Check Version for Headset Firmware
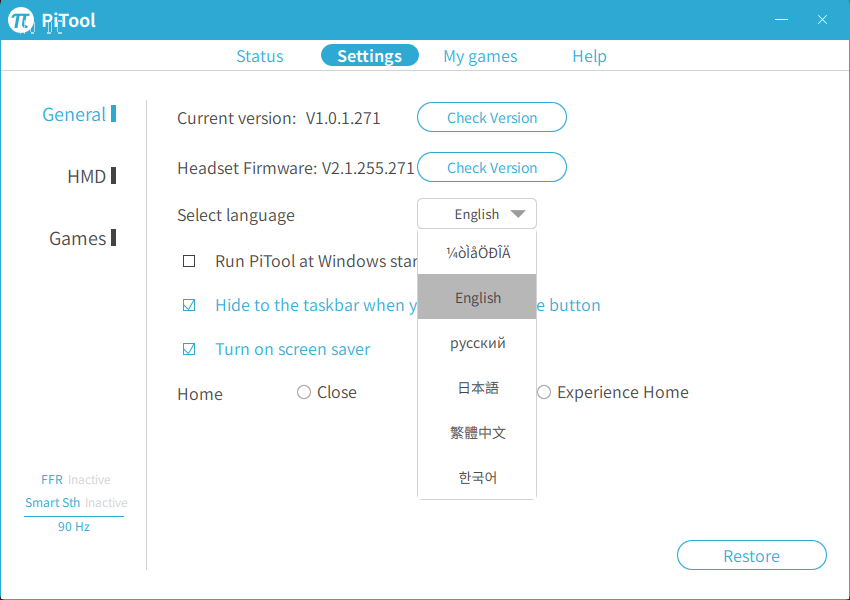850x600 pixels. (492, 167)
